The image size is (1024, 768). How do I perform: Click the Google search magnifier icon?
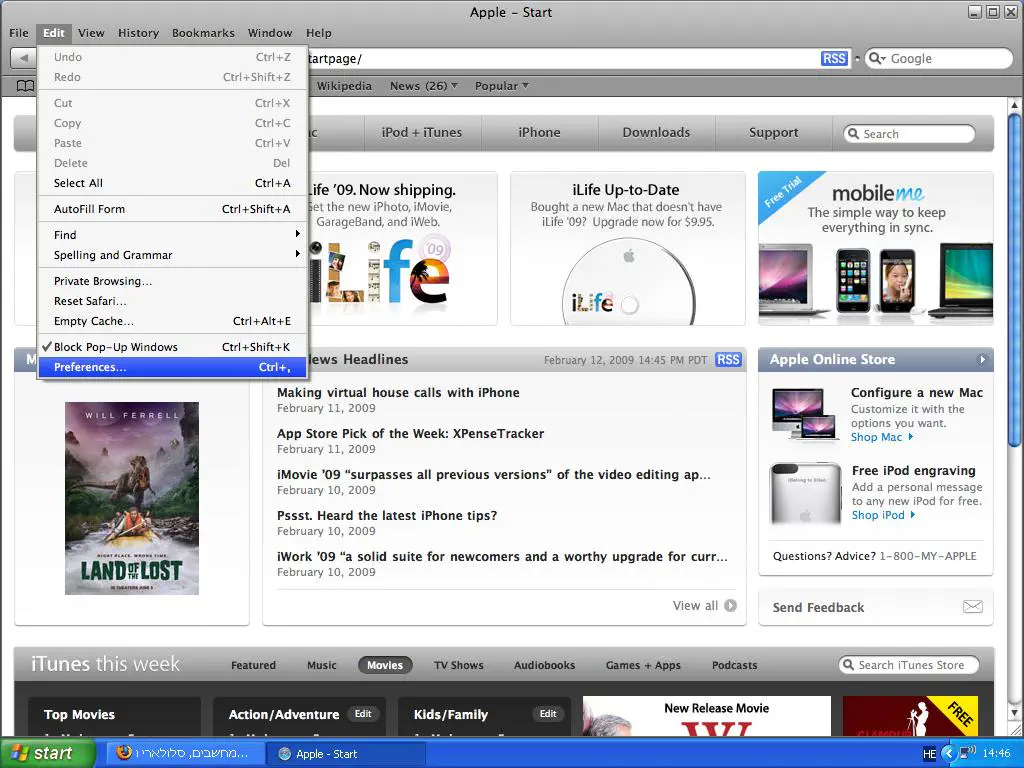(x=877, y=59)
